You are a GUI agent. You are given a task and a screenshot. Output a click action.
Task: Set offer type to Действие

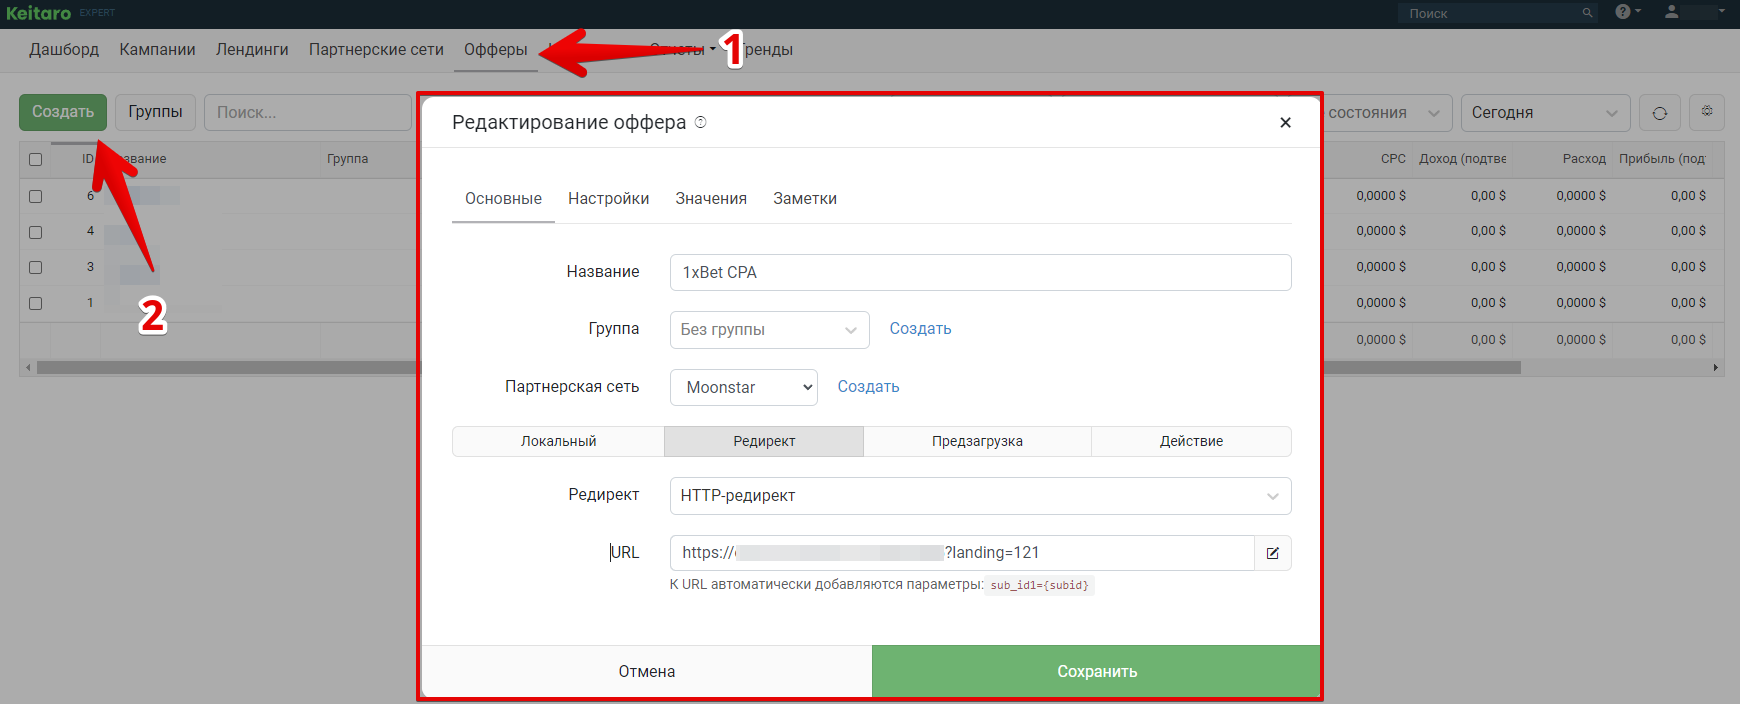(x=1191, y=441)
